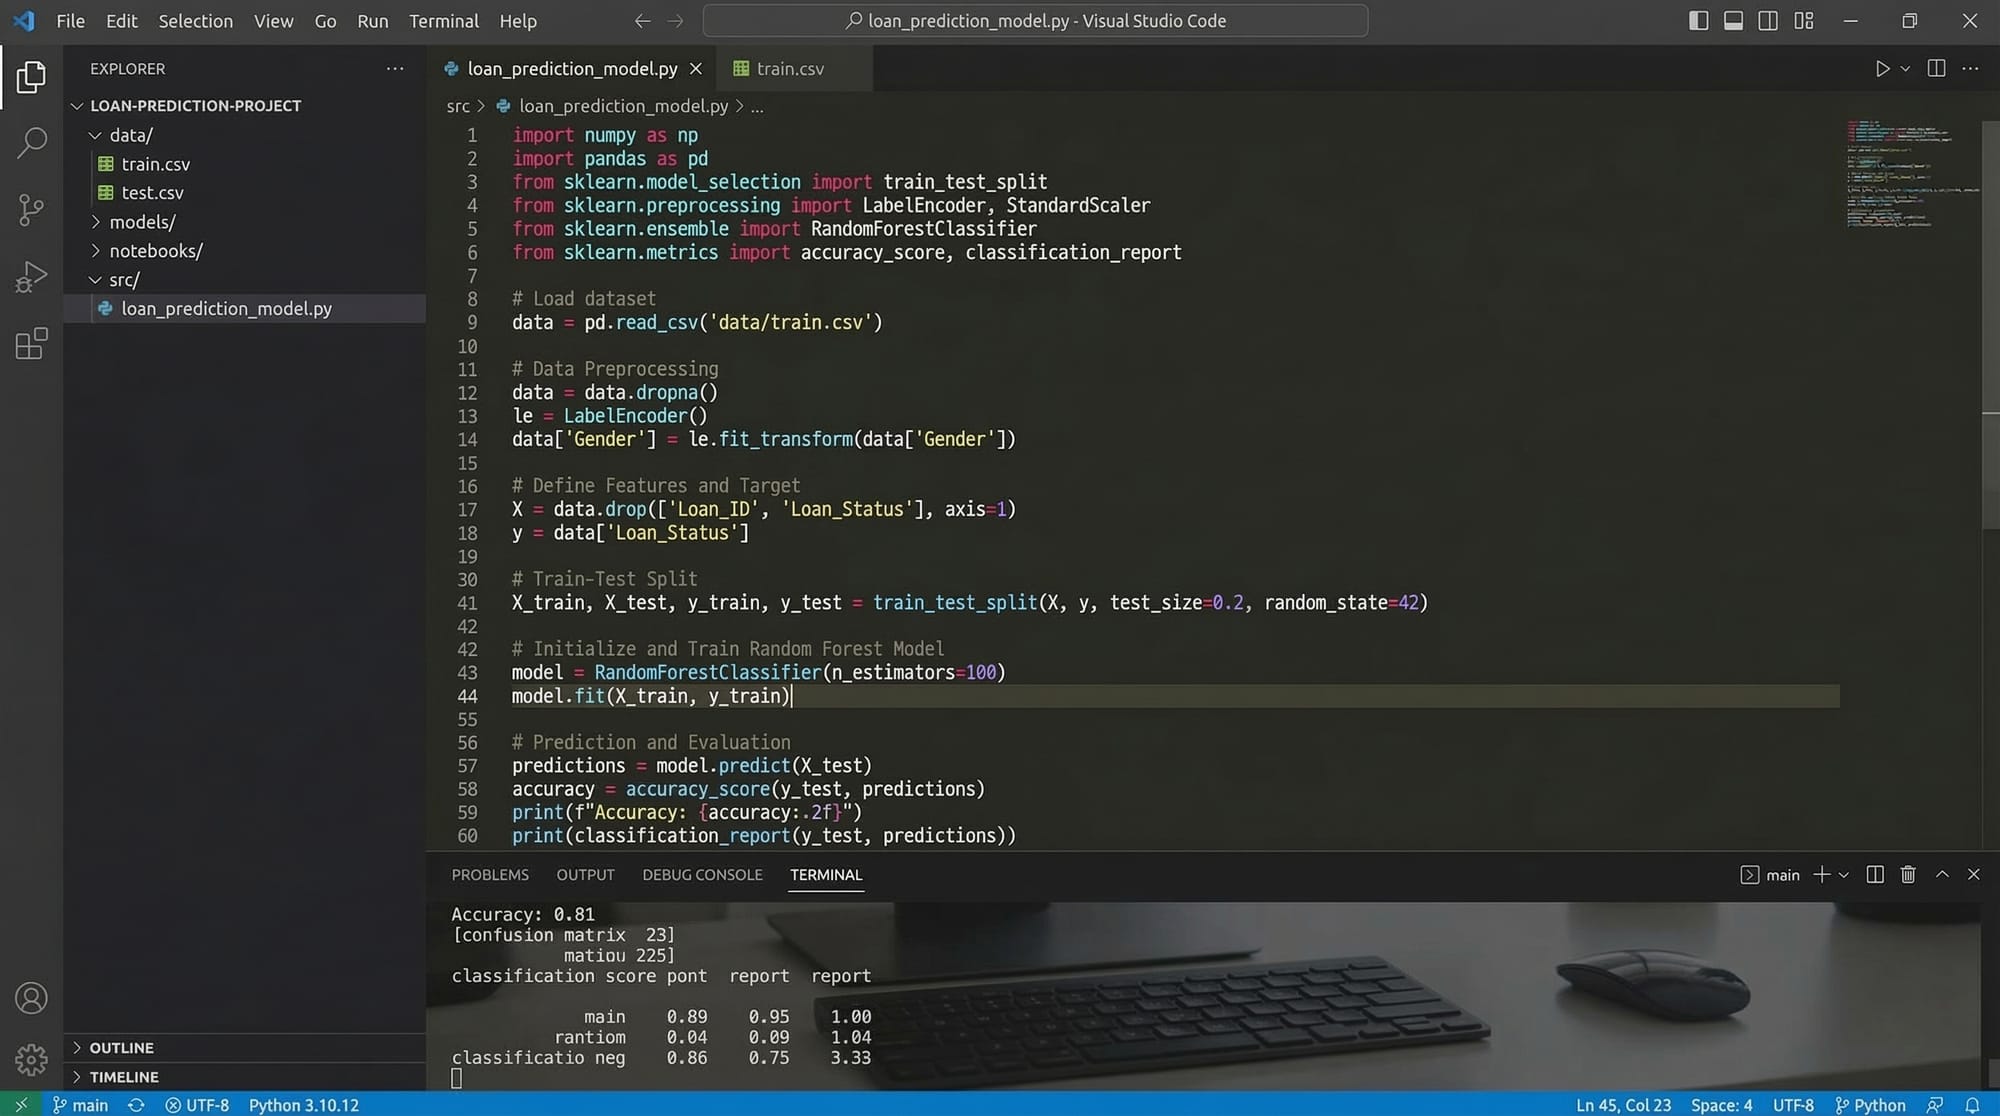
Task: Switch to the PROBLEMS panel tab
Action: [490, 875]
